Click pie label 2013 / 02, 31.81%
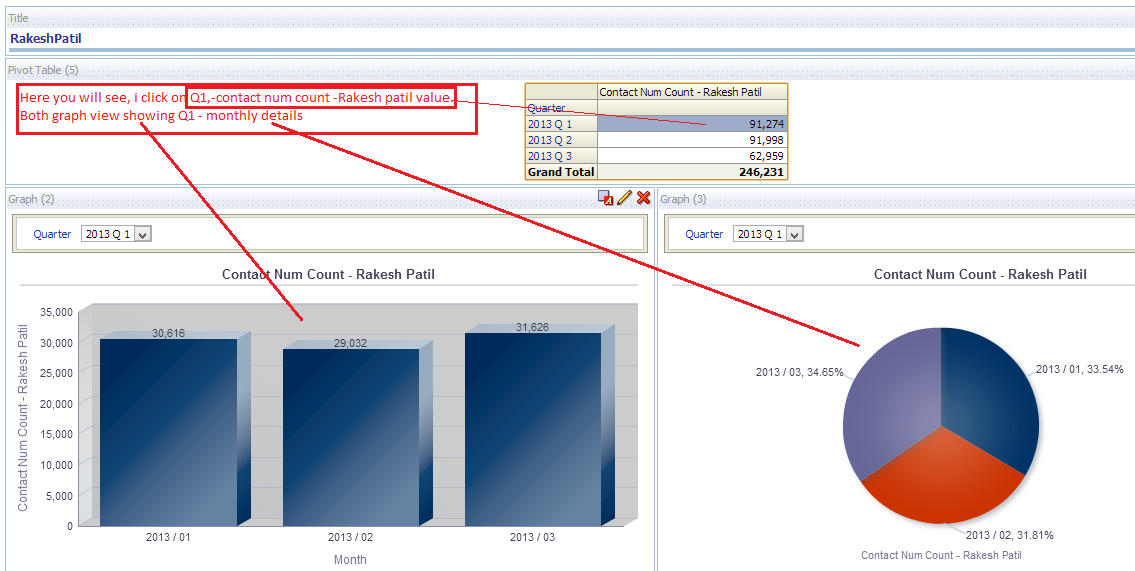 [x=1010, y=536]
